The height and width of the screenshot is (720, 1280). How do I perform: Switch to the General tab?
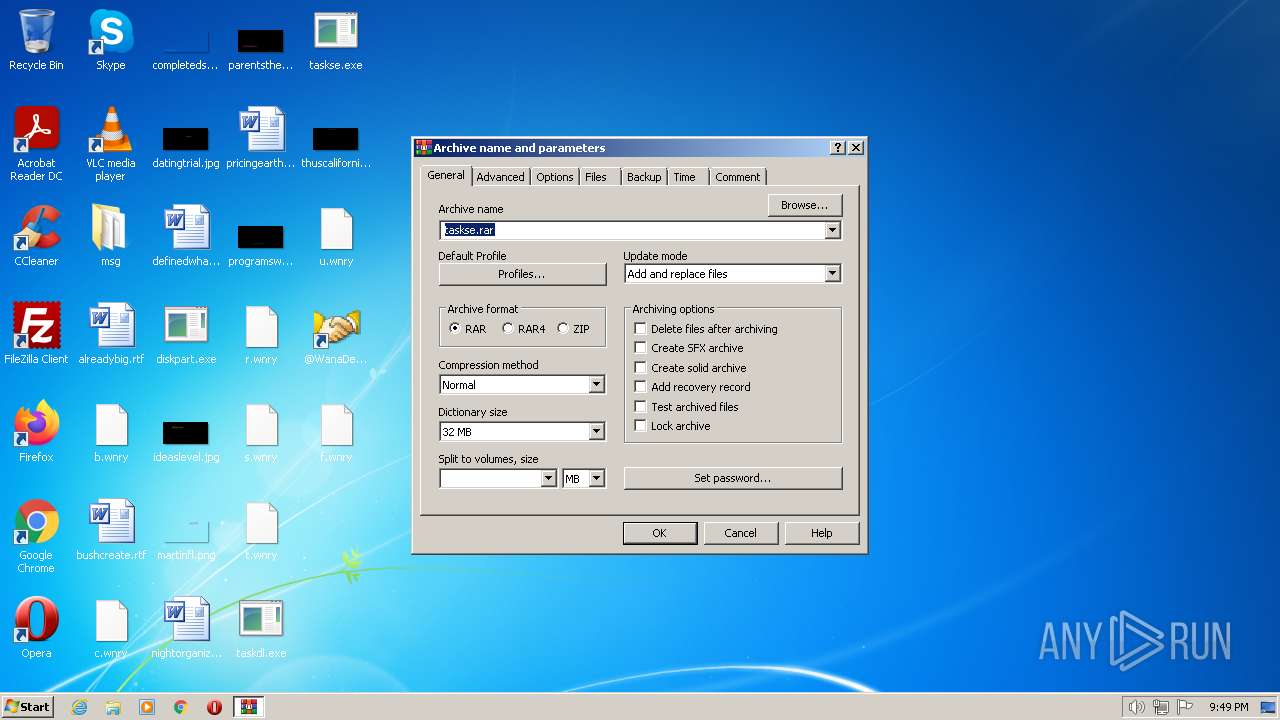click(446, 175)
